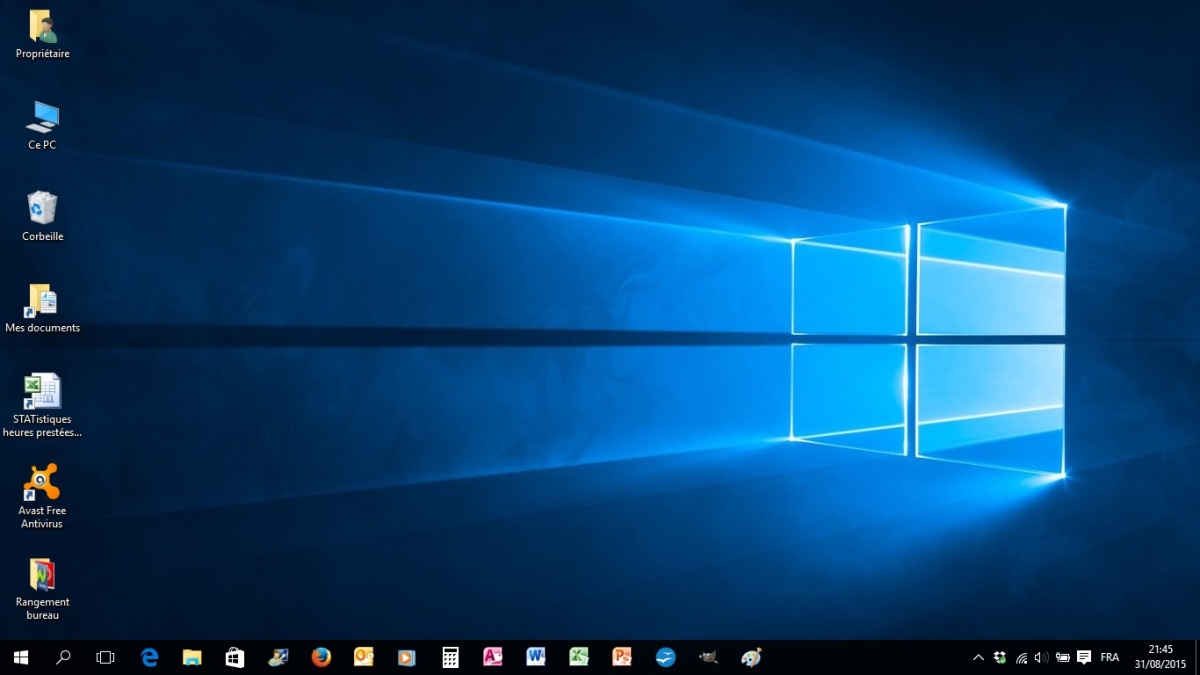Open the Dropbox tray icon
The image size is (1200, 675).
[1000, 657]
